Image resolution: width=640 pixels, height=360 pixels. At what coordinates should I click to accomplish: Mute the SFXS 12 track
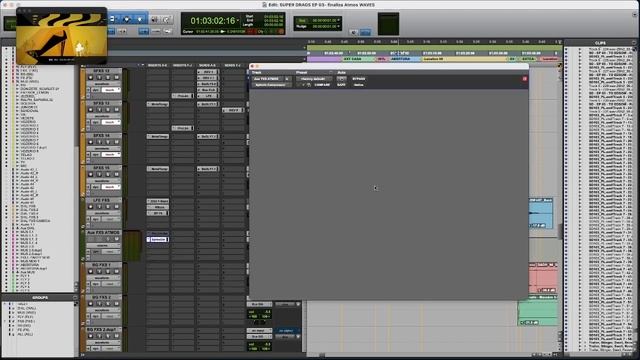coord(116,77)
